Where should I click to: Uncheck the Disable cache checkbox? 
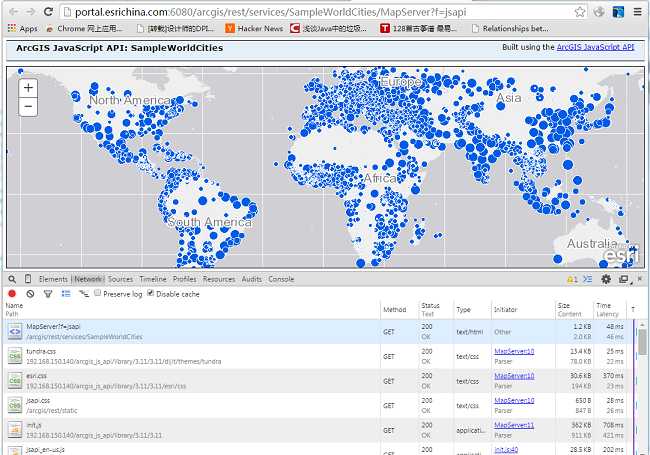150,293
